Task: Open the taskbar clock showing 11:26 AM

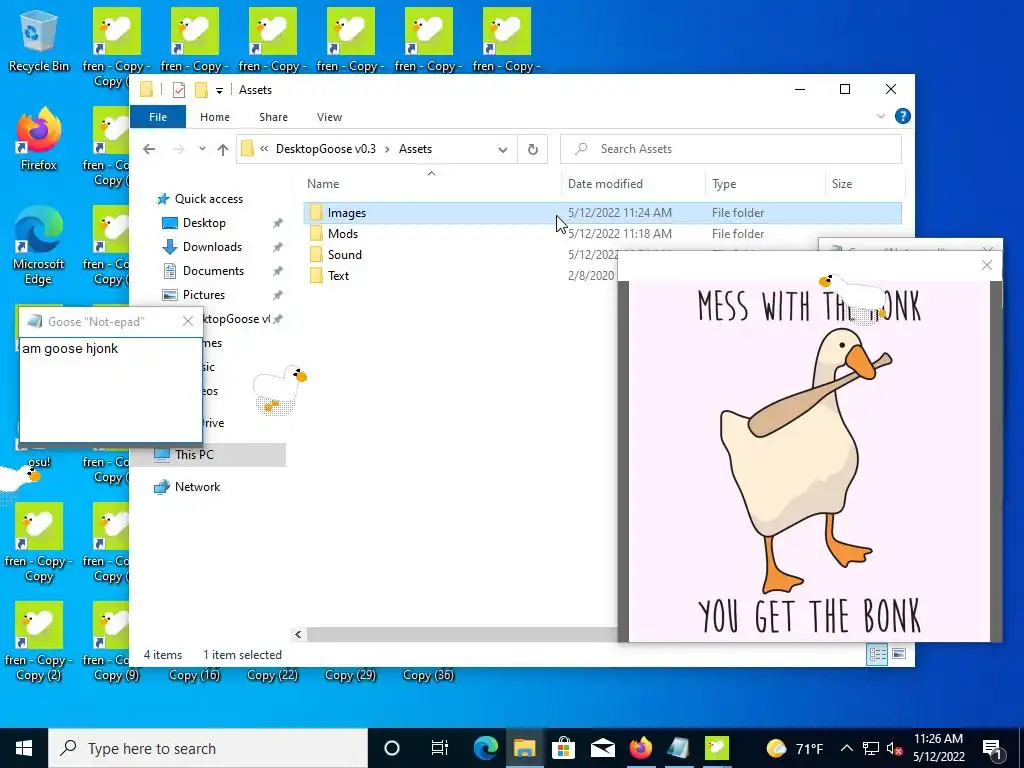Action: pos(938,748)
